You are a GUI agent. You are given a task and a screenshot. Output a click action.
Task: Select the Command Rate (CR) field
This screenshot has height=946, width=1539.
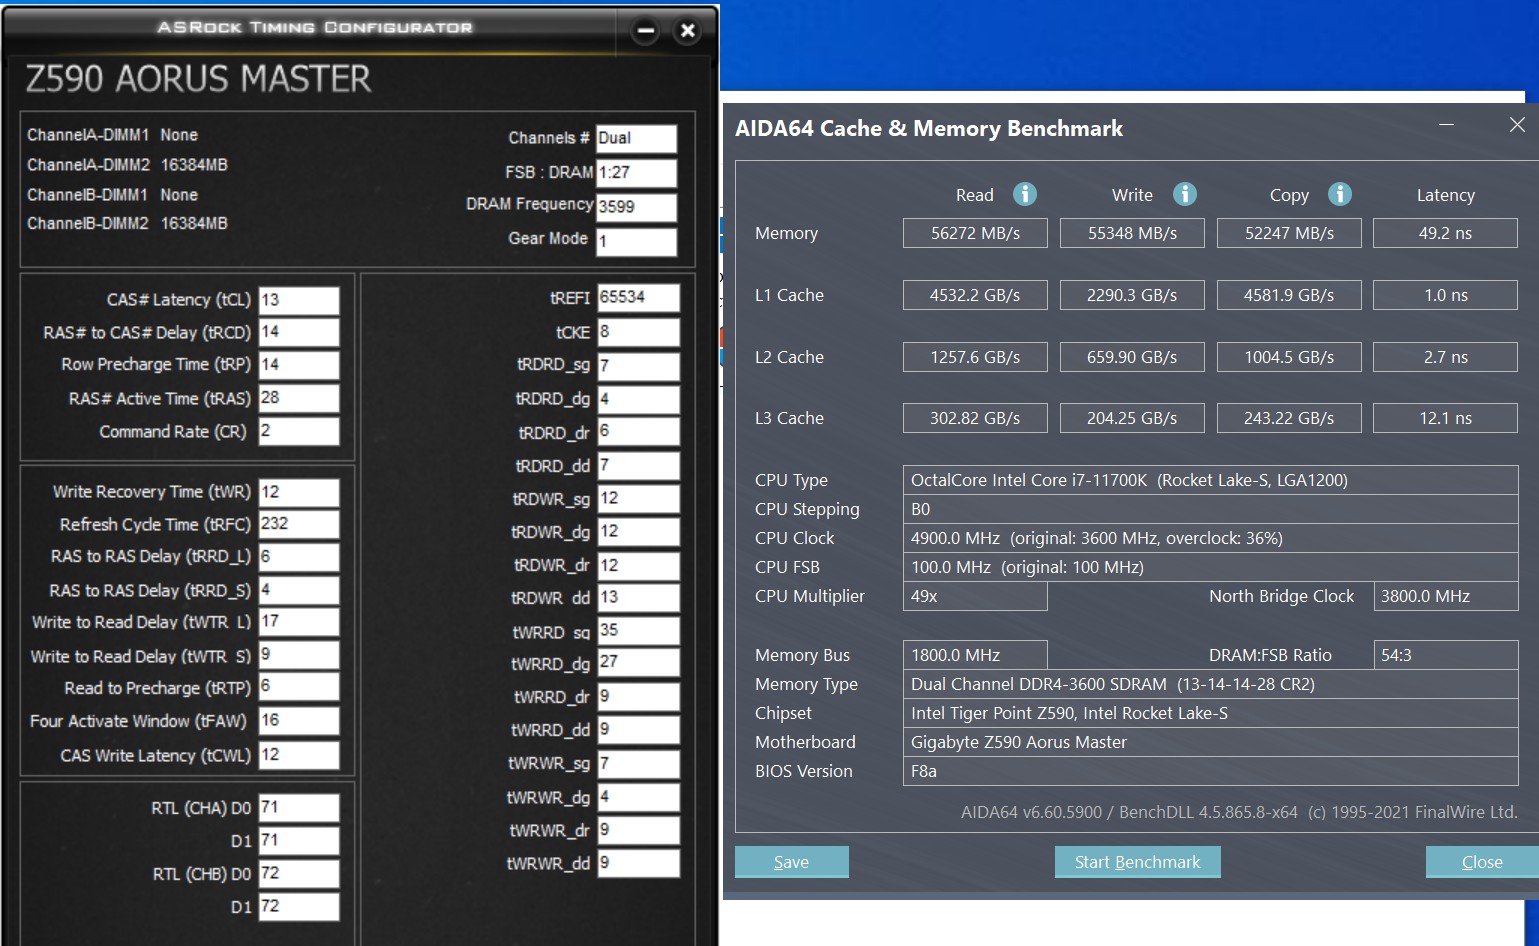coord(299,431)
